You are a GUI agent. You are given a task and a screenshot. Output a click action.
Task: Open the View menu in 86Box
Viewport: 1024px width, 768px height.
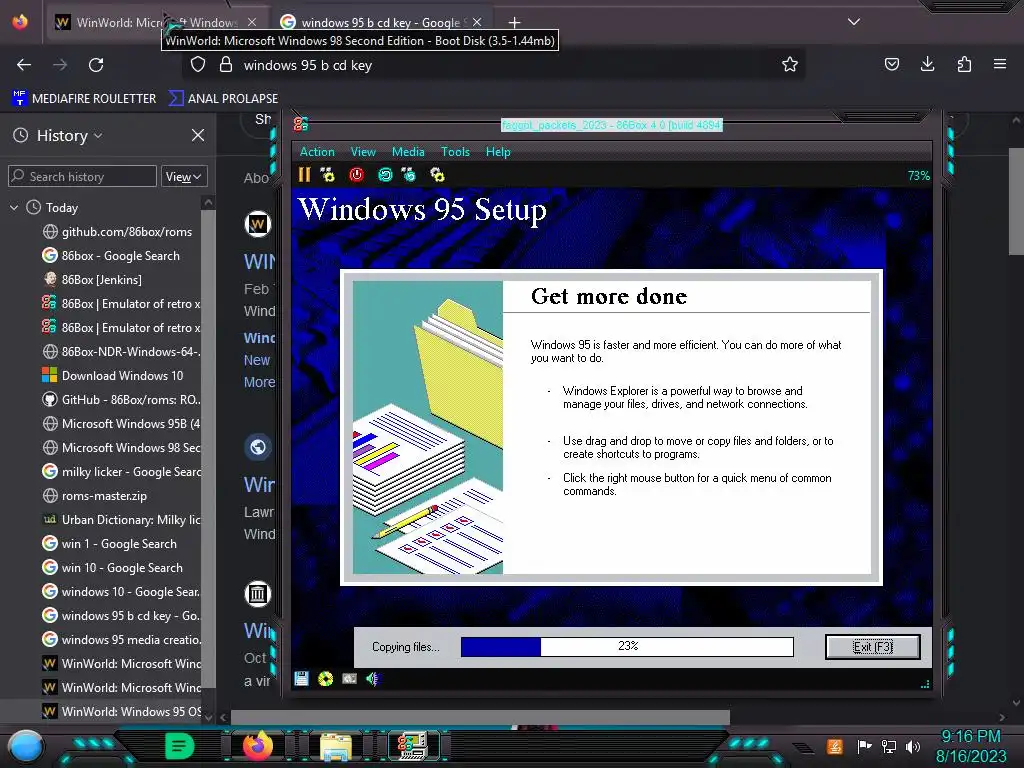pyautogui.click(x=363, y=152)
